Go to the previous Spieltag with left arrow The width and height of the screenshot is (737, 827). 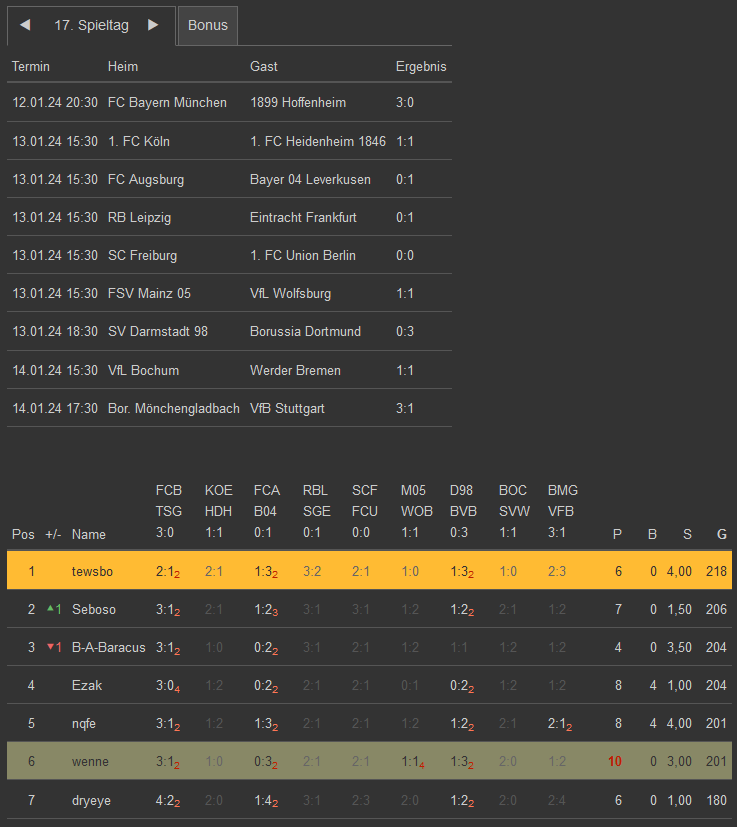25,25
